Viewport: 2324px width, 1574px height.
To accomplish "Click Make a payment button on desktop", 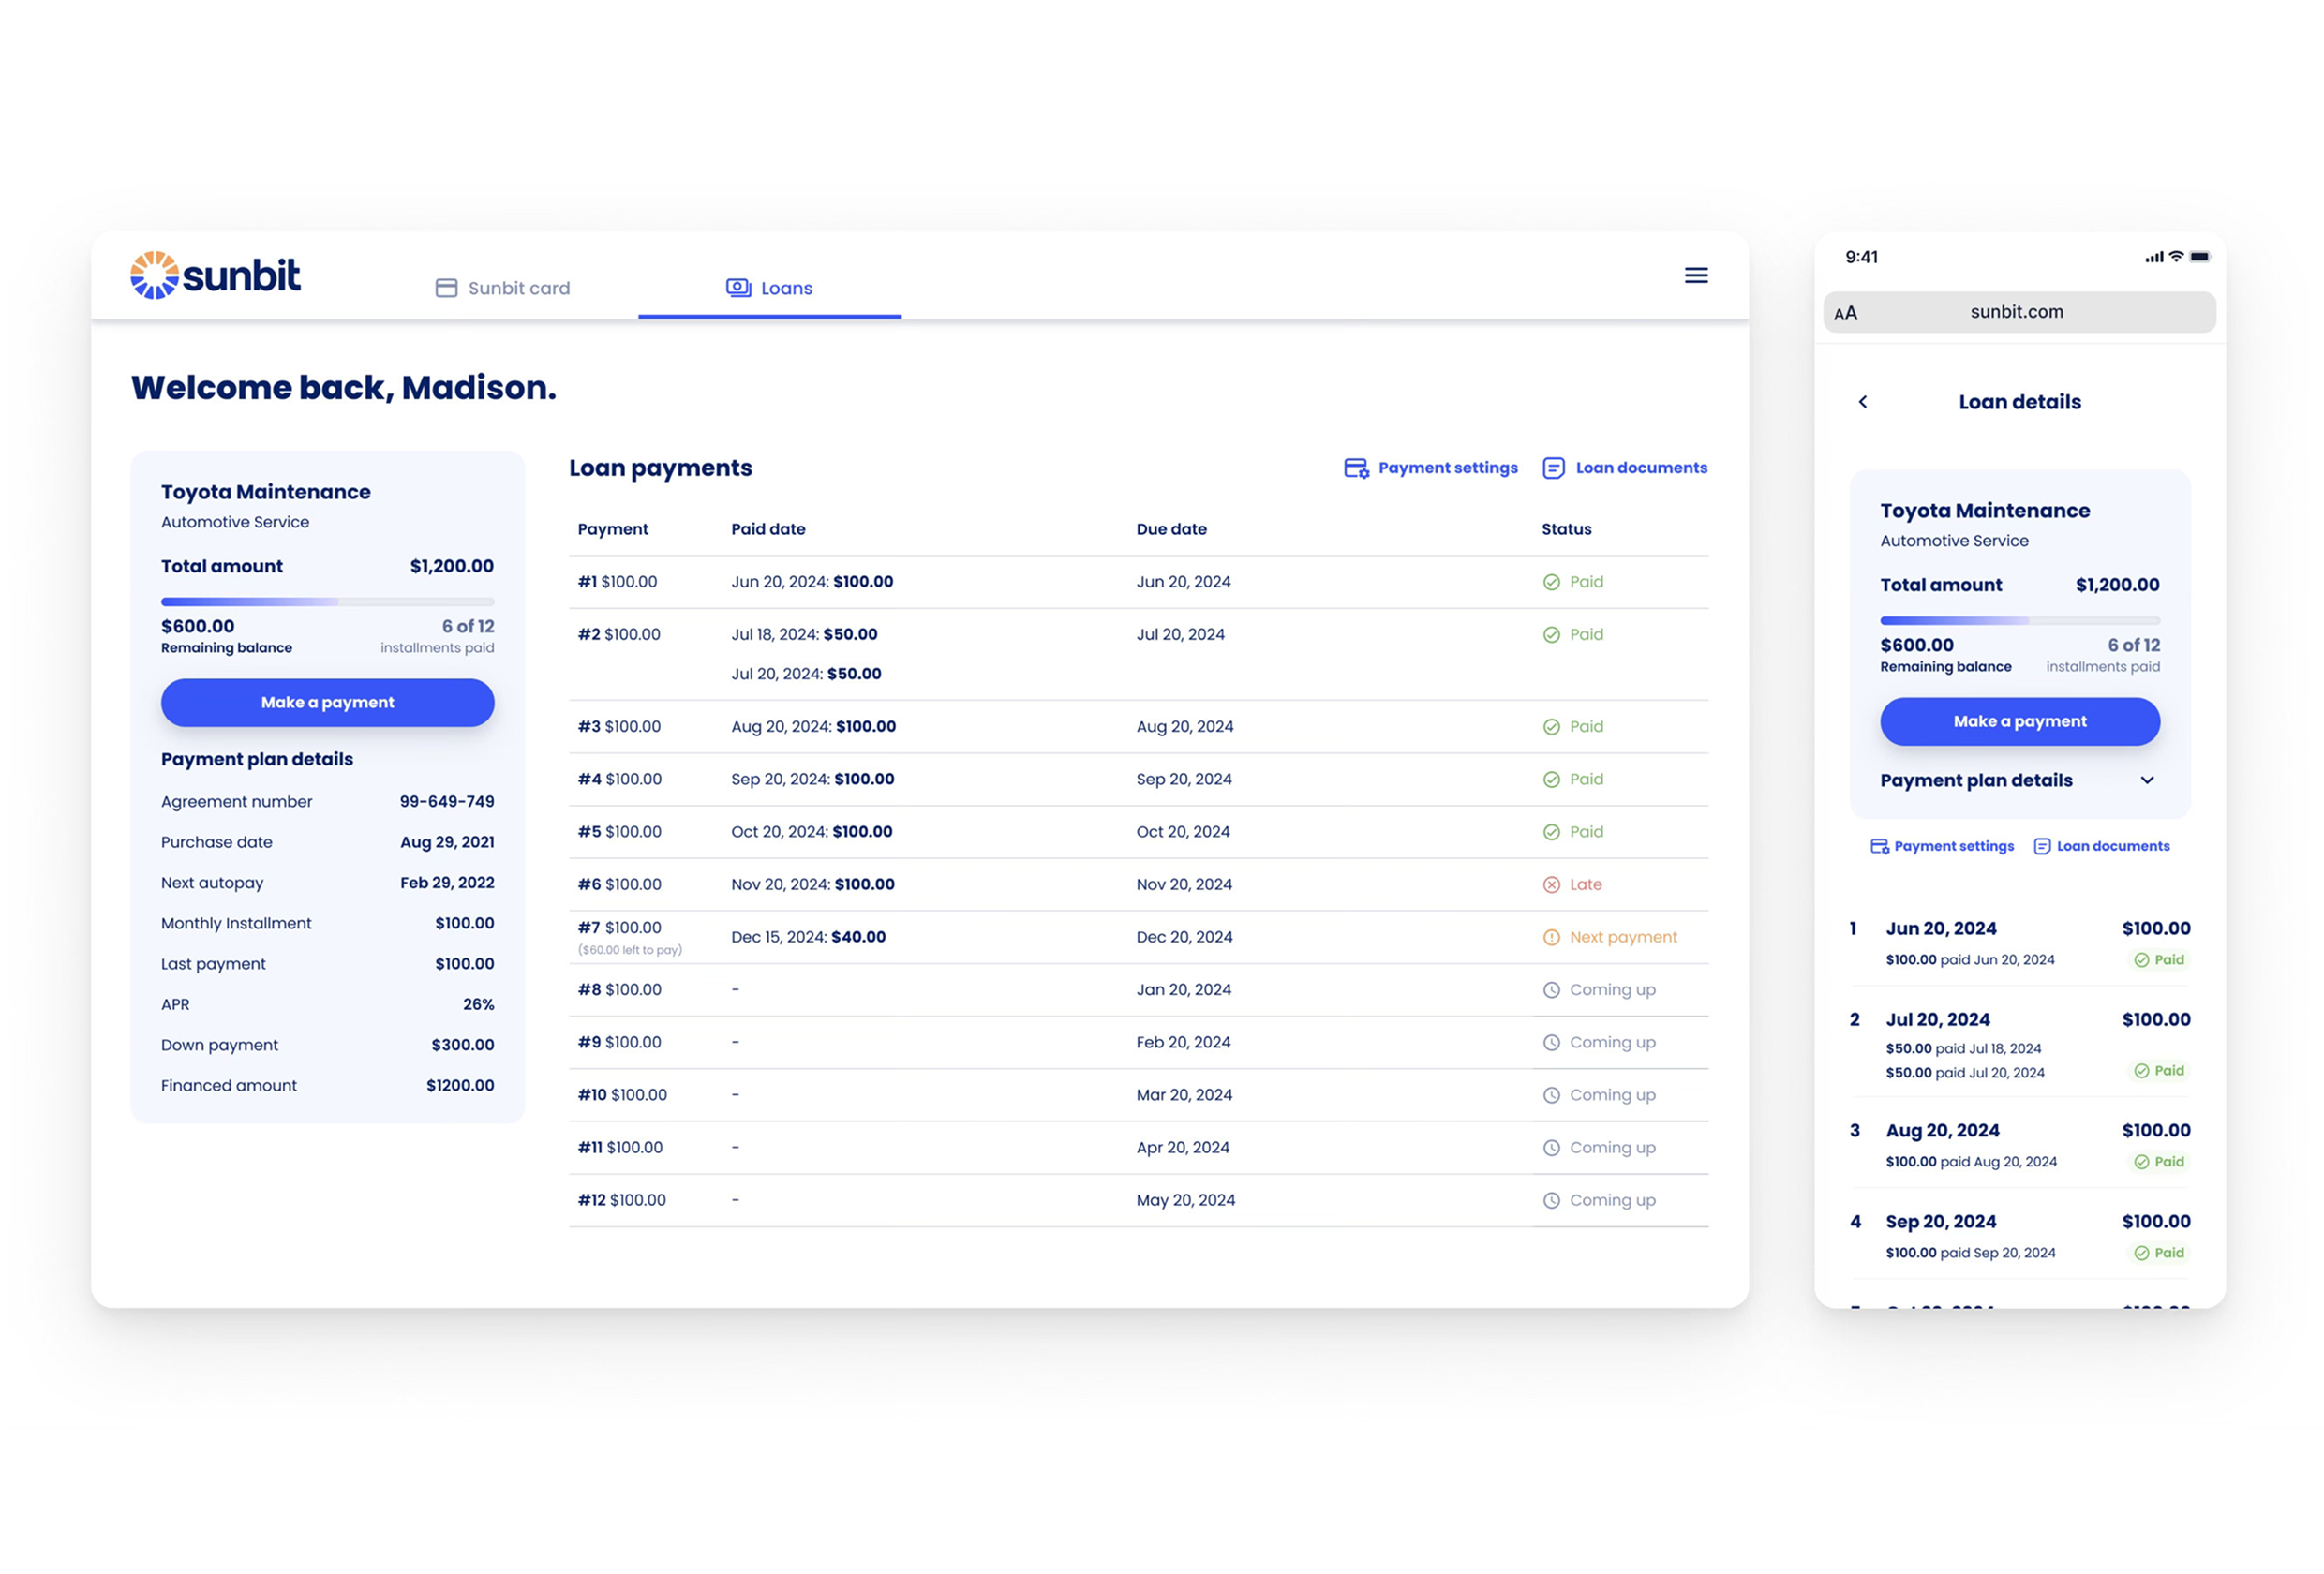I will tap(327, 702).
